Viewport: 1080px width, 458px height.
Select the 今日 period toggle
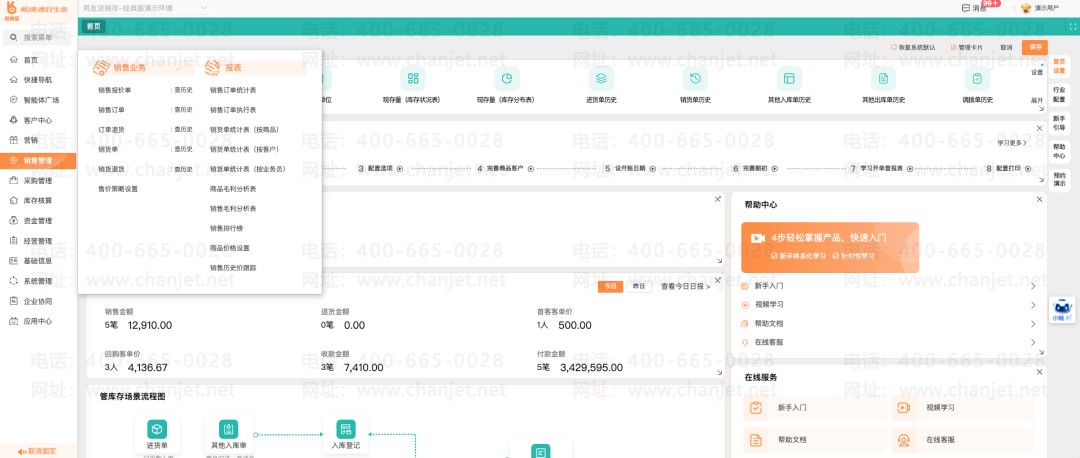click(610, 287)
